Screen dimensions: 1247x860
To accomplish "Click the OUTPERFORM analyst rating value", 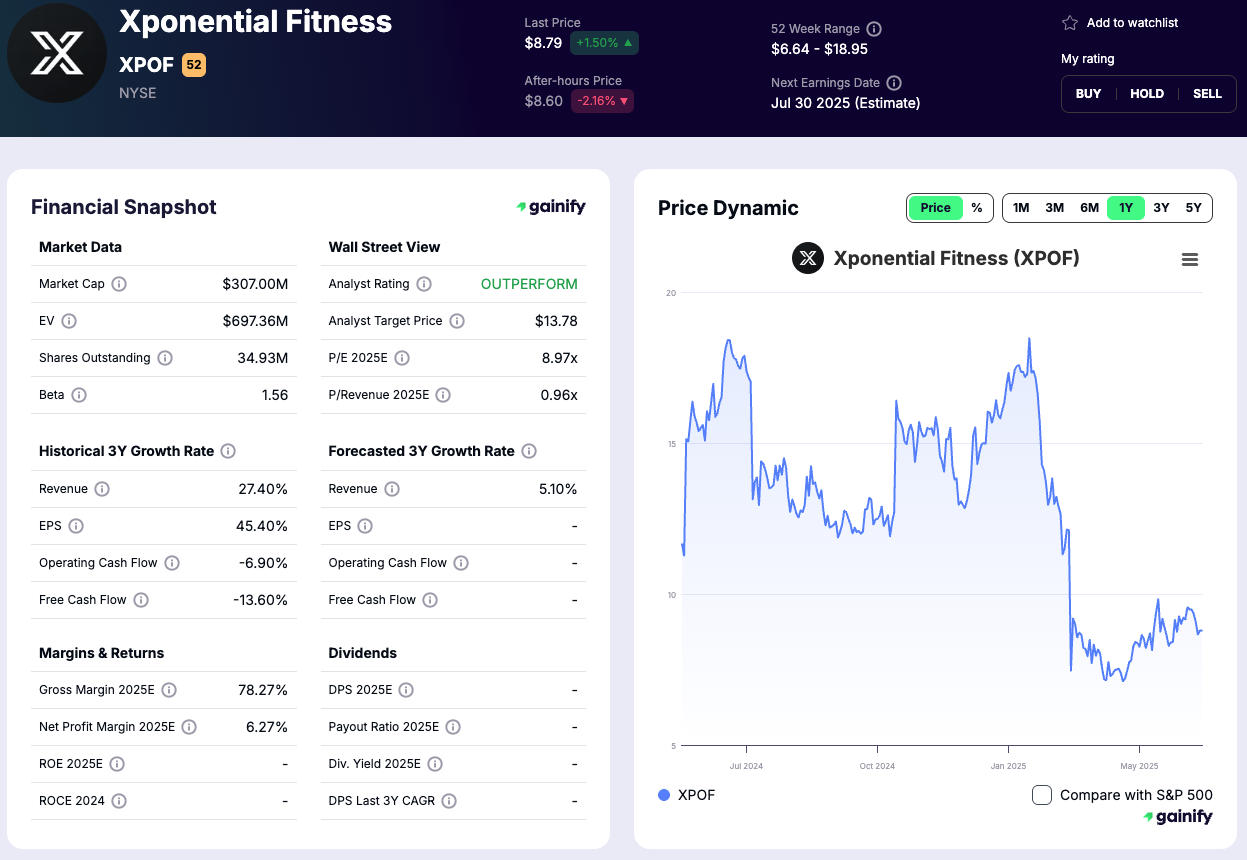I will [x=529, y=284].
